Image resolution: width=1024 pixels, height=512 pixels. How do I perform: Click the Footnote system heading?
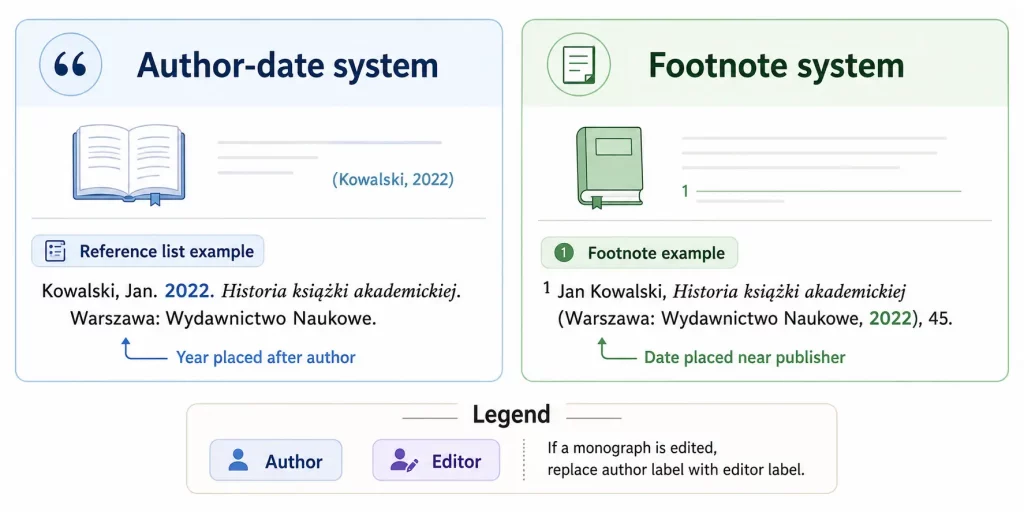[x=776, y=65]
